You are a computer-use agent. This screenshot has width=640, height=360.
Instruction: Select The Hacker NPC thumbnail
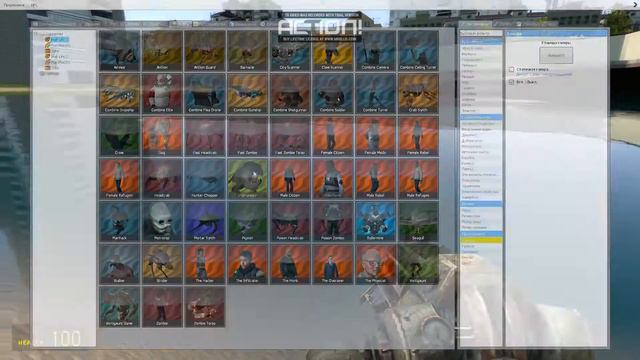[205, 264]
